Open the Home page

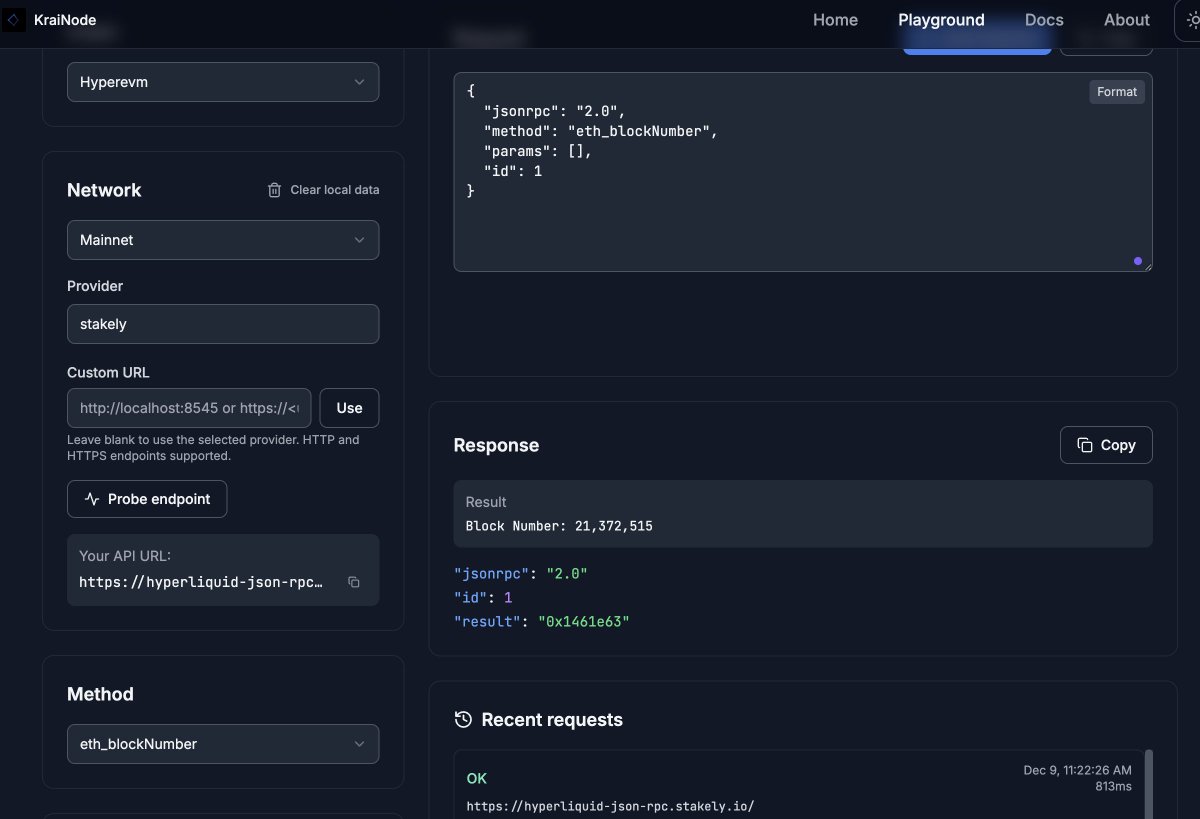pos(835,20)
